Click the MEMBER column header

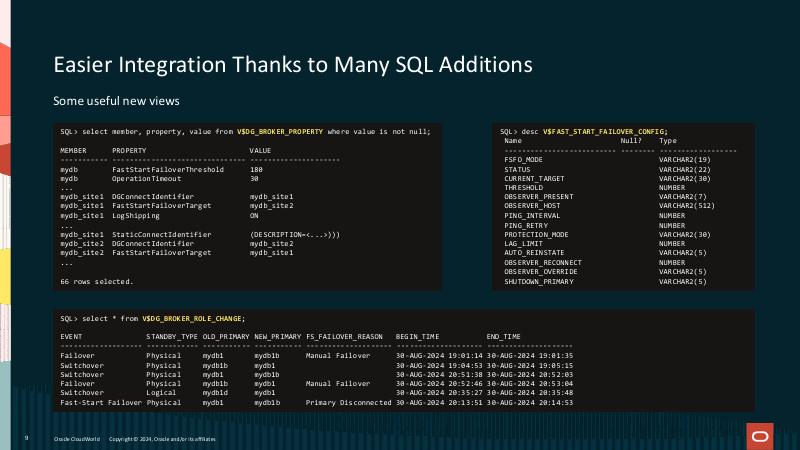[x=73, y=151]
